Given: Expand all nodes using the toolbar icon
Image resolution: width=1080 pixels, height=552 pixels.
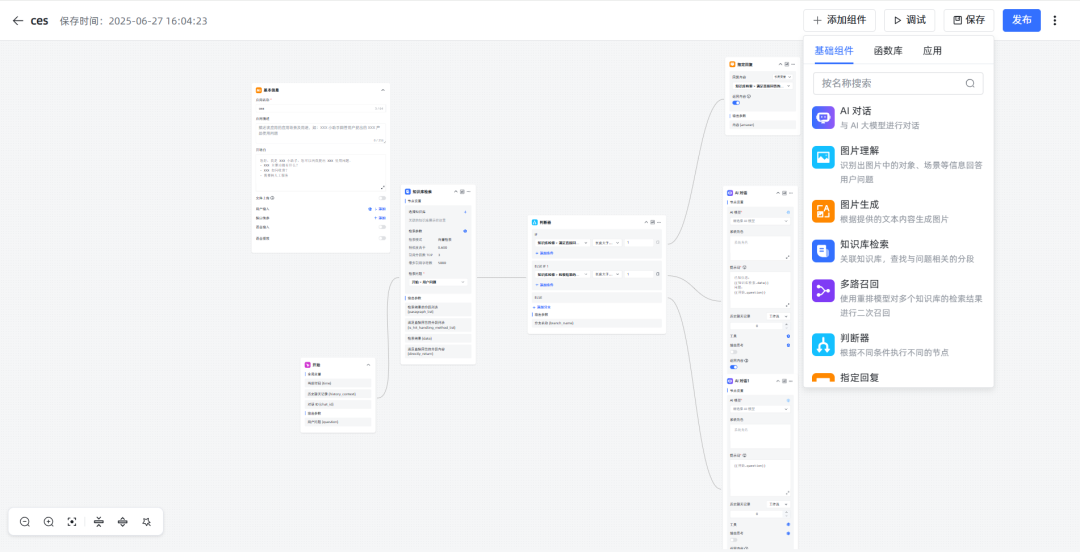Looking at the screenshot, I should pyautogui.click(x=122, y=522).
